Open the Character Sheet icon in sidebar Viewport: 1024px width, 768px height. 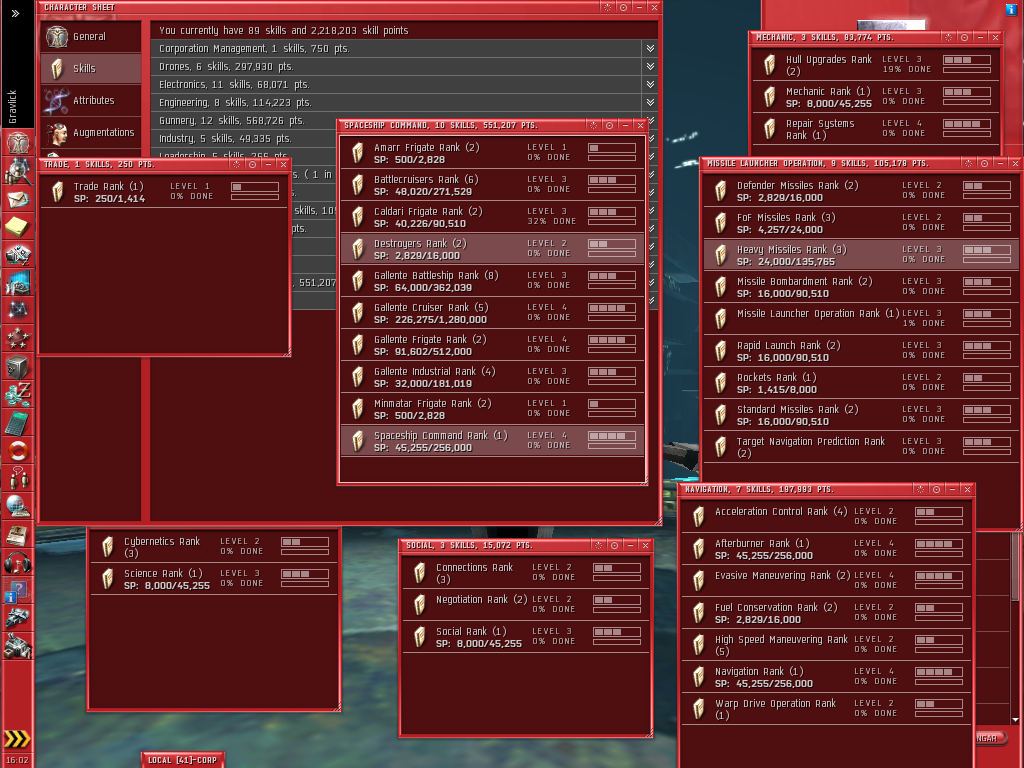pos(18,143)
